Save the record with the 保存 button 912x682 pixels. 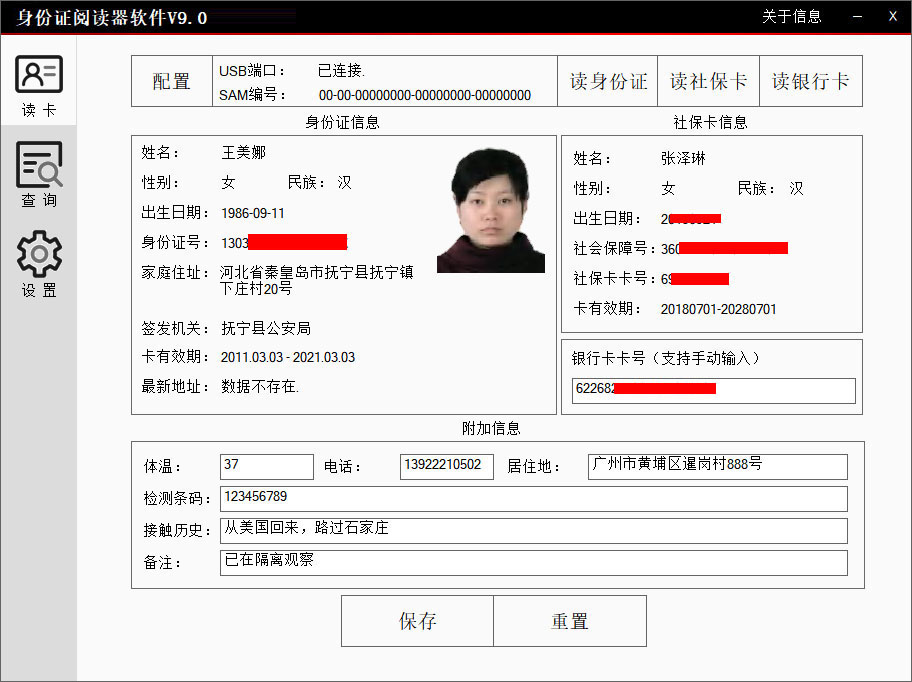click(x=417, y=620)
